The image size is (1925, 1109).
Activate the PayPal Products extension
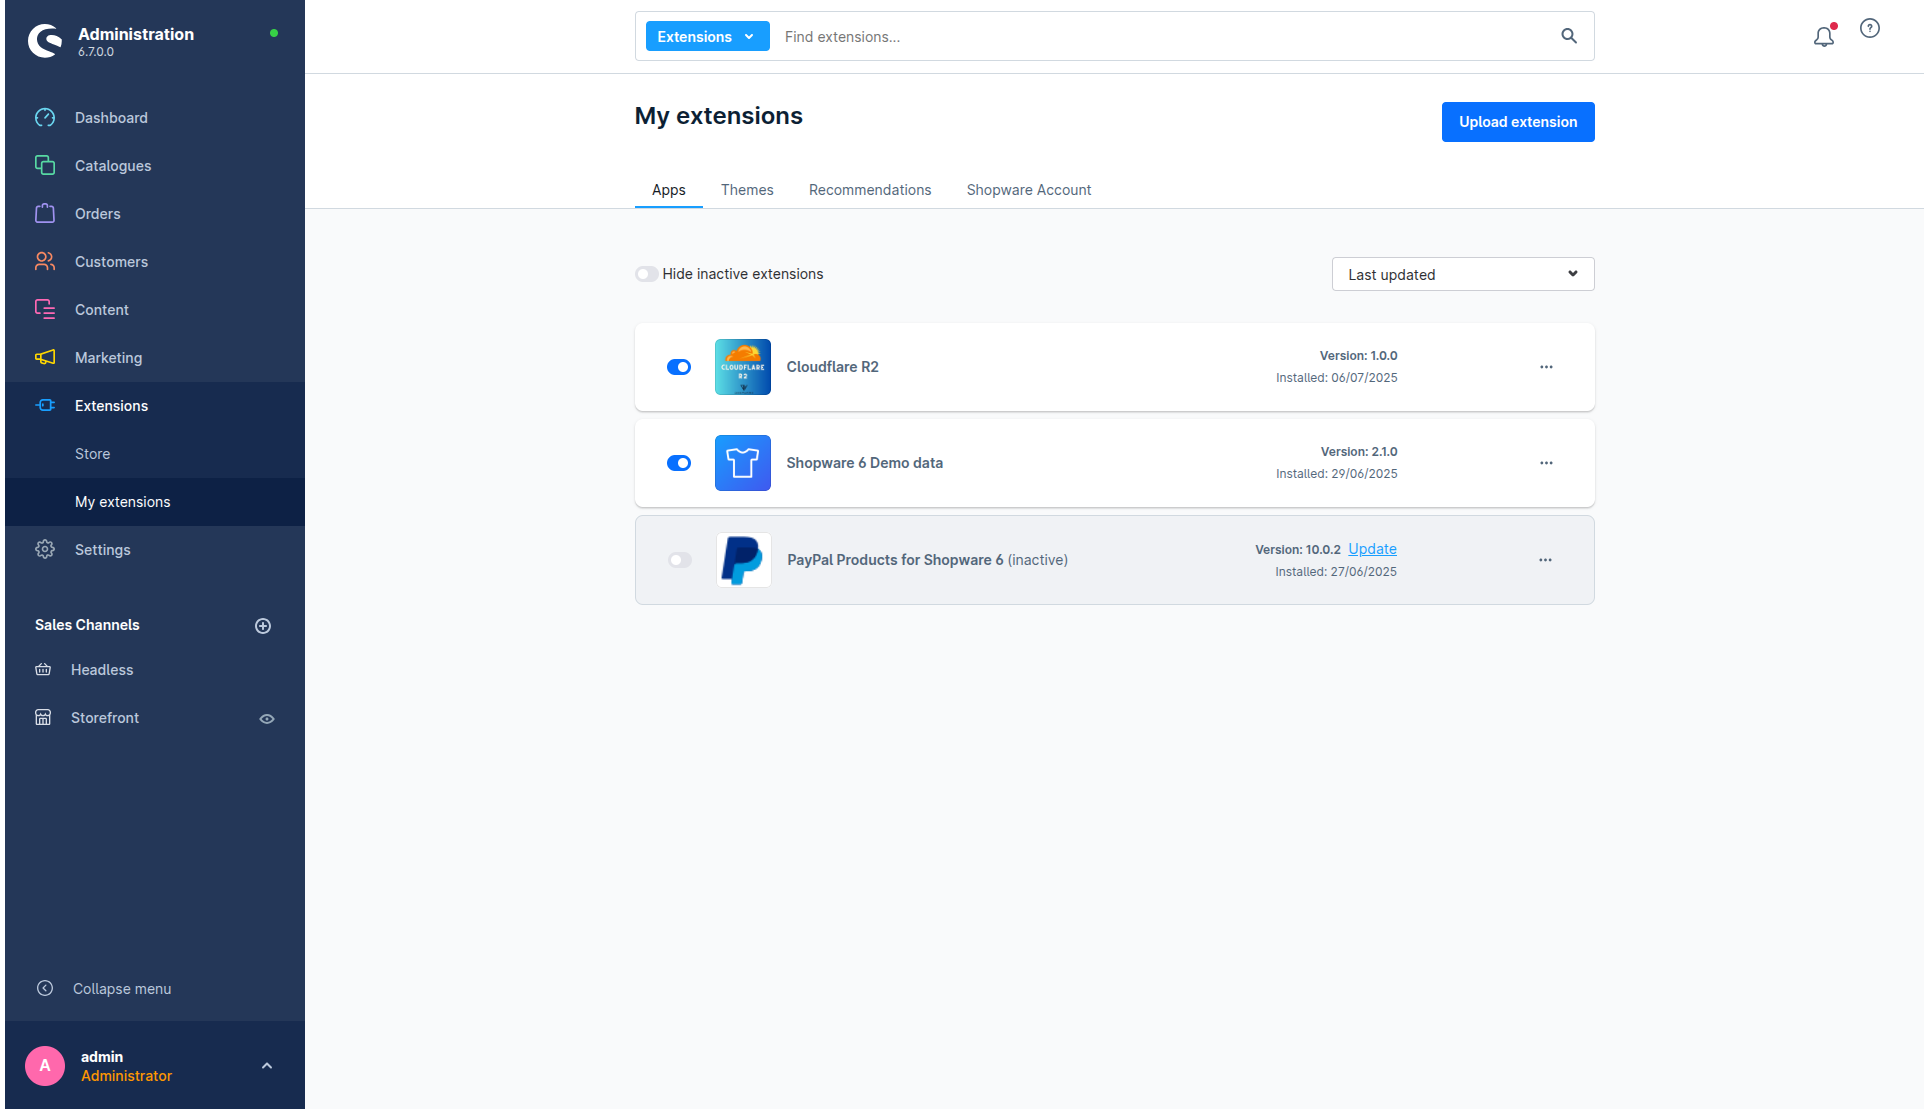click(680, 560)
